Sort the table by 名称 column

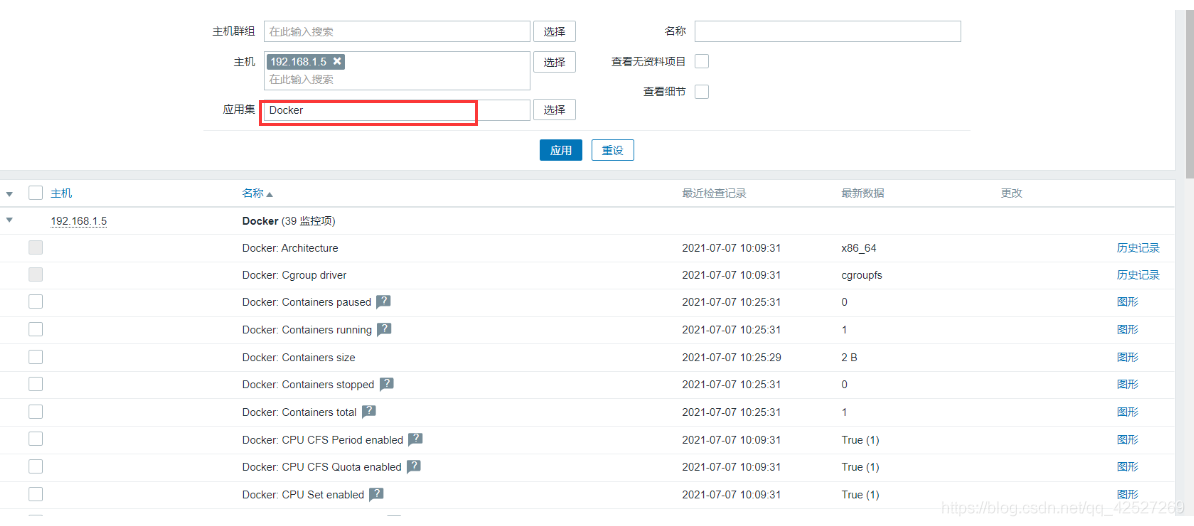pyautogui.click(x=256, y=193)
